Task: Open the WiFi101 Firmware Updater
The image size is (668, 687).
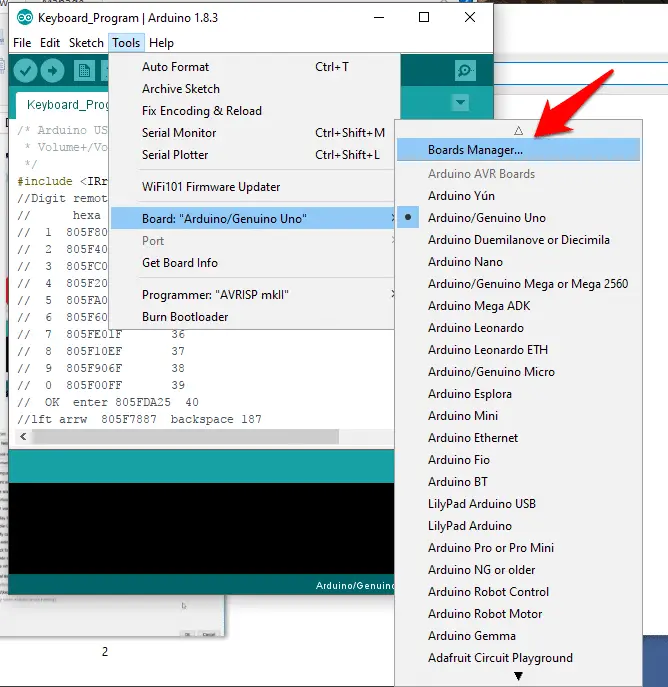Action: coord(211,187)
